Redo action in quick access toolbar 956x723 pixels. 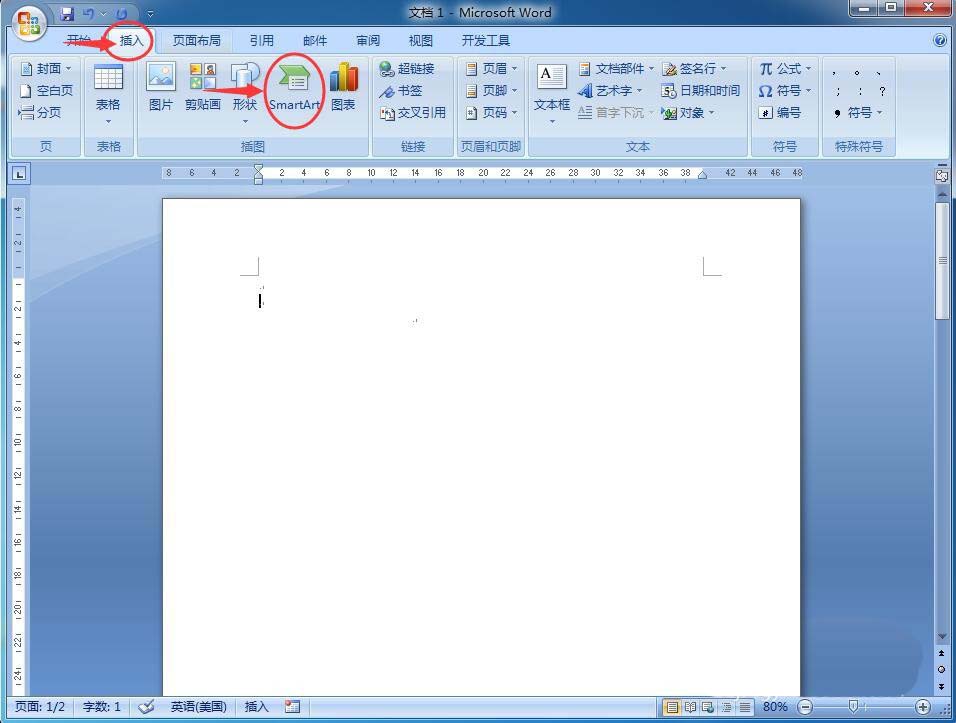point(121,13)
